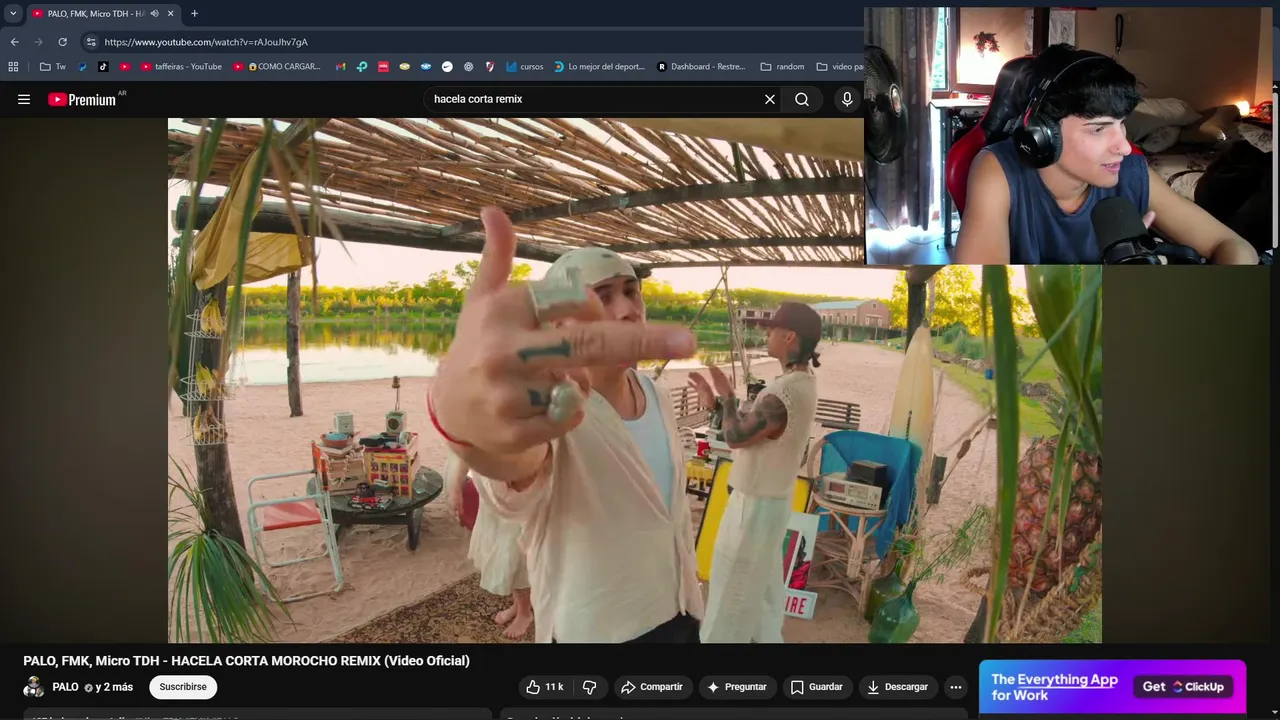The height and width of the screenshot is (720, 1280).
Task: Open more actions three-dot menu
Action: click(x=956, y=687)
